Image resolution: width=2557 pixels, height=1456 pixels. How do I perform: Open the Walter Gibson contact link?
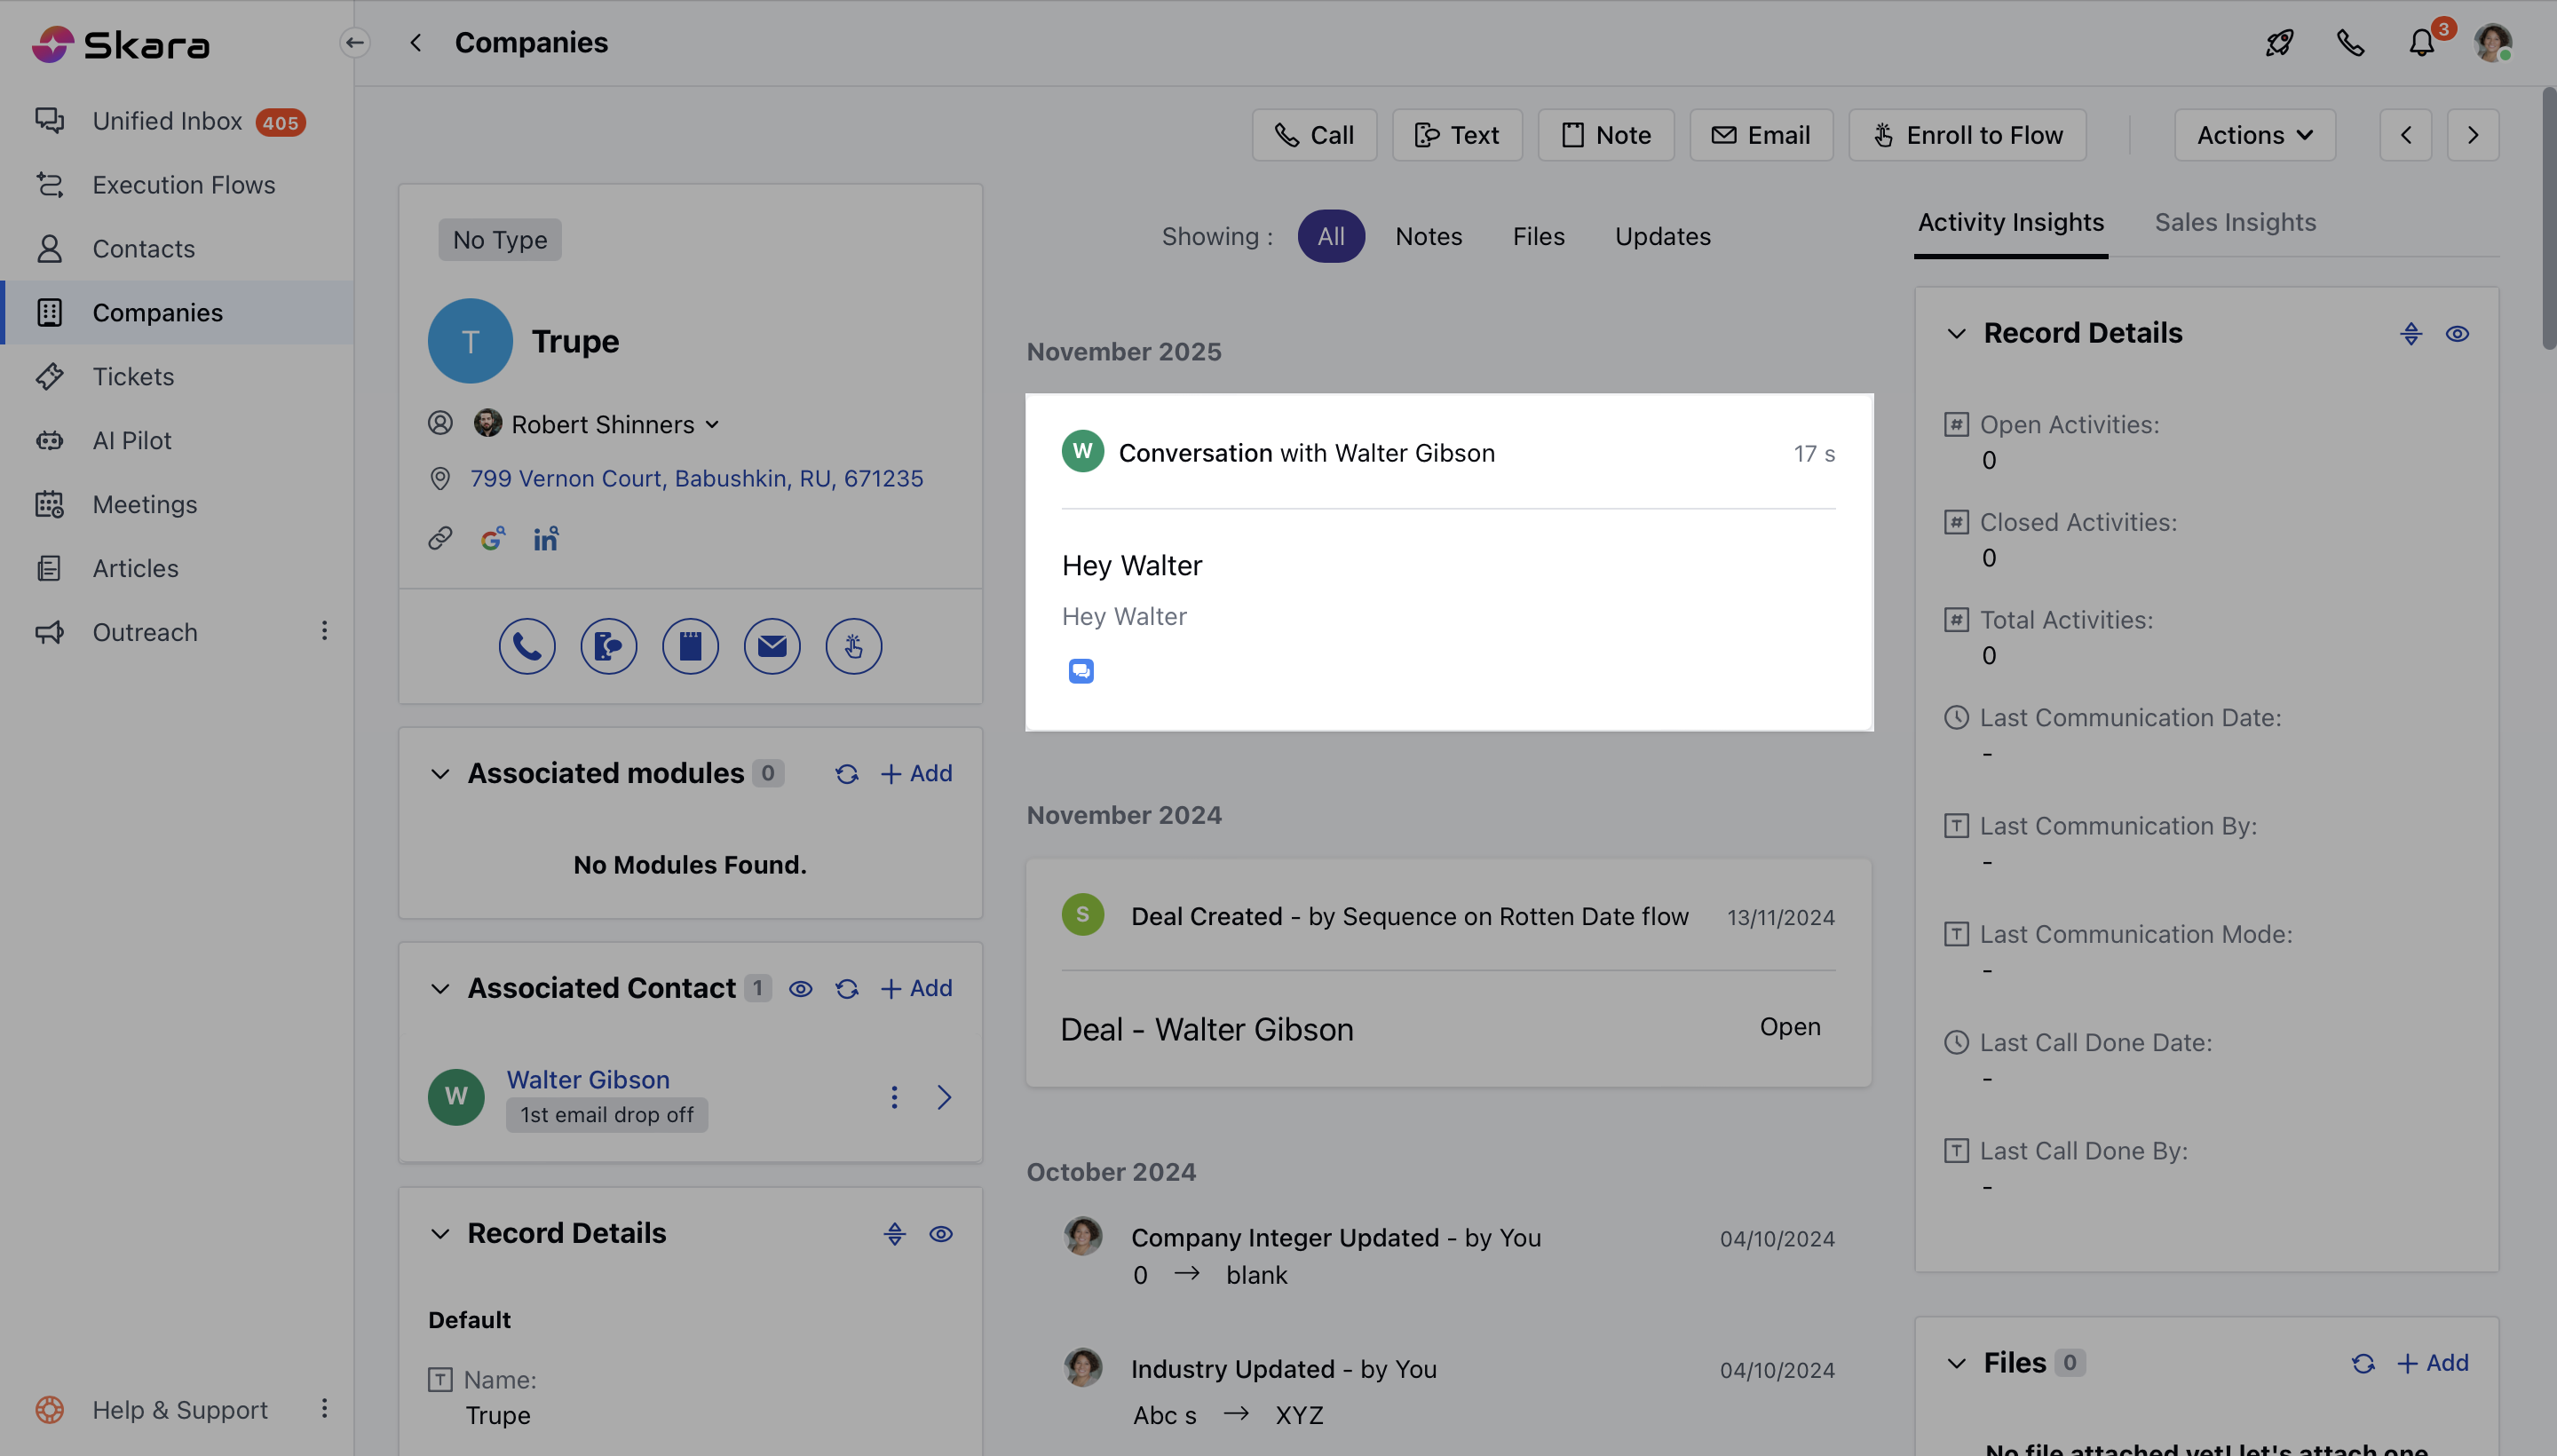coord(587,1079)
